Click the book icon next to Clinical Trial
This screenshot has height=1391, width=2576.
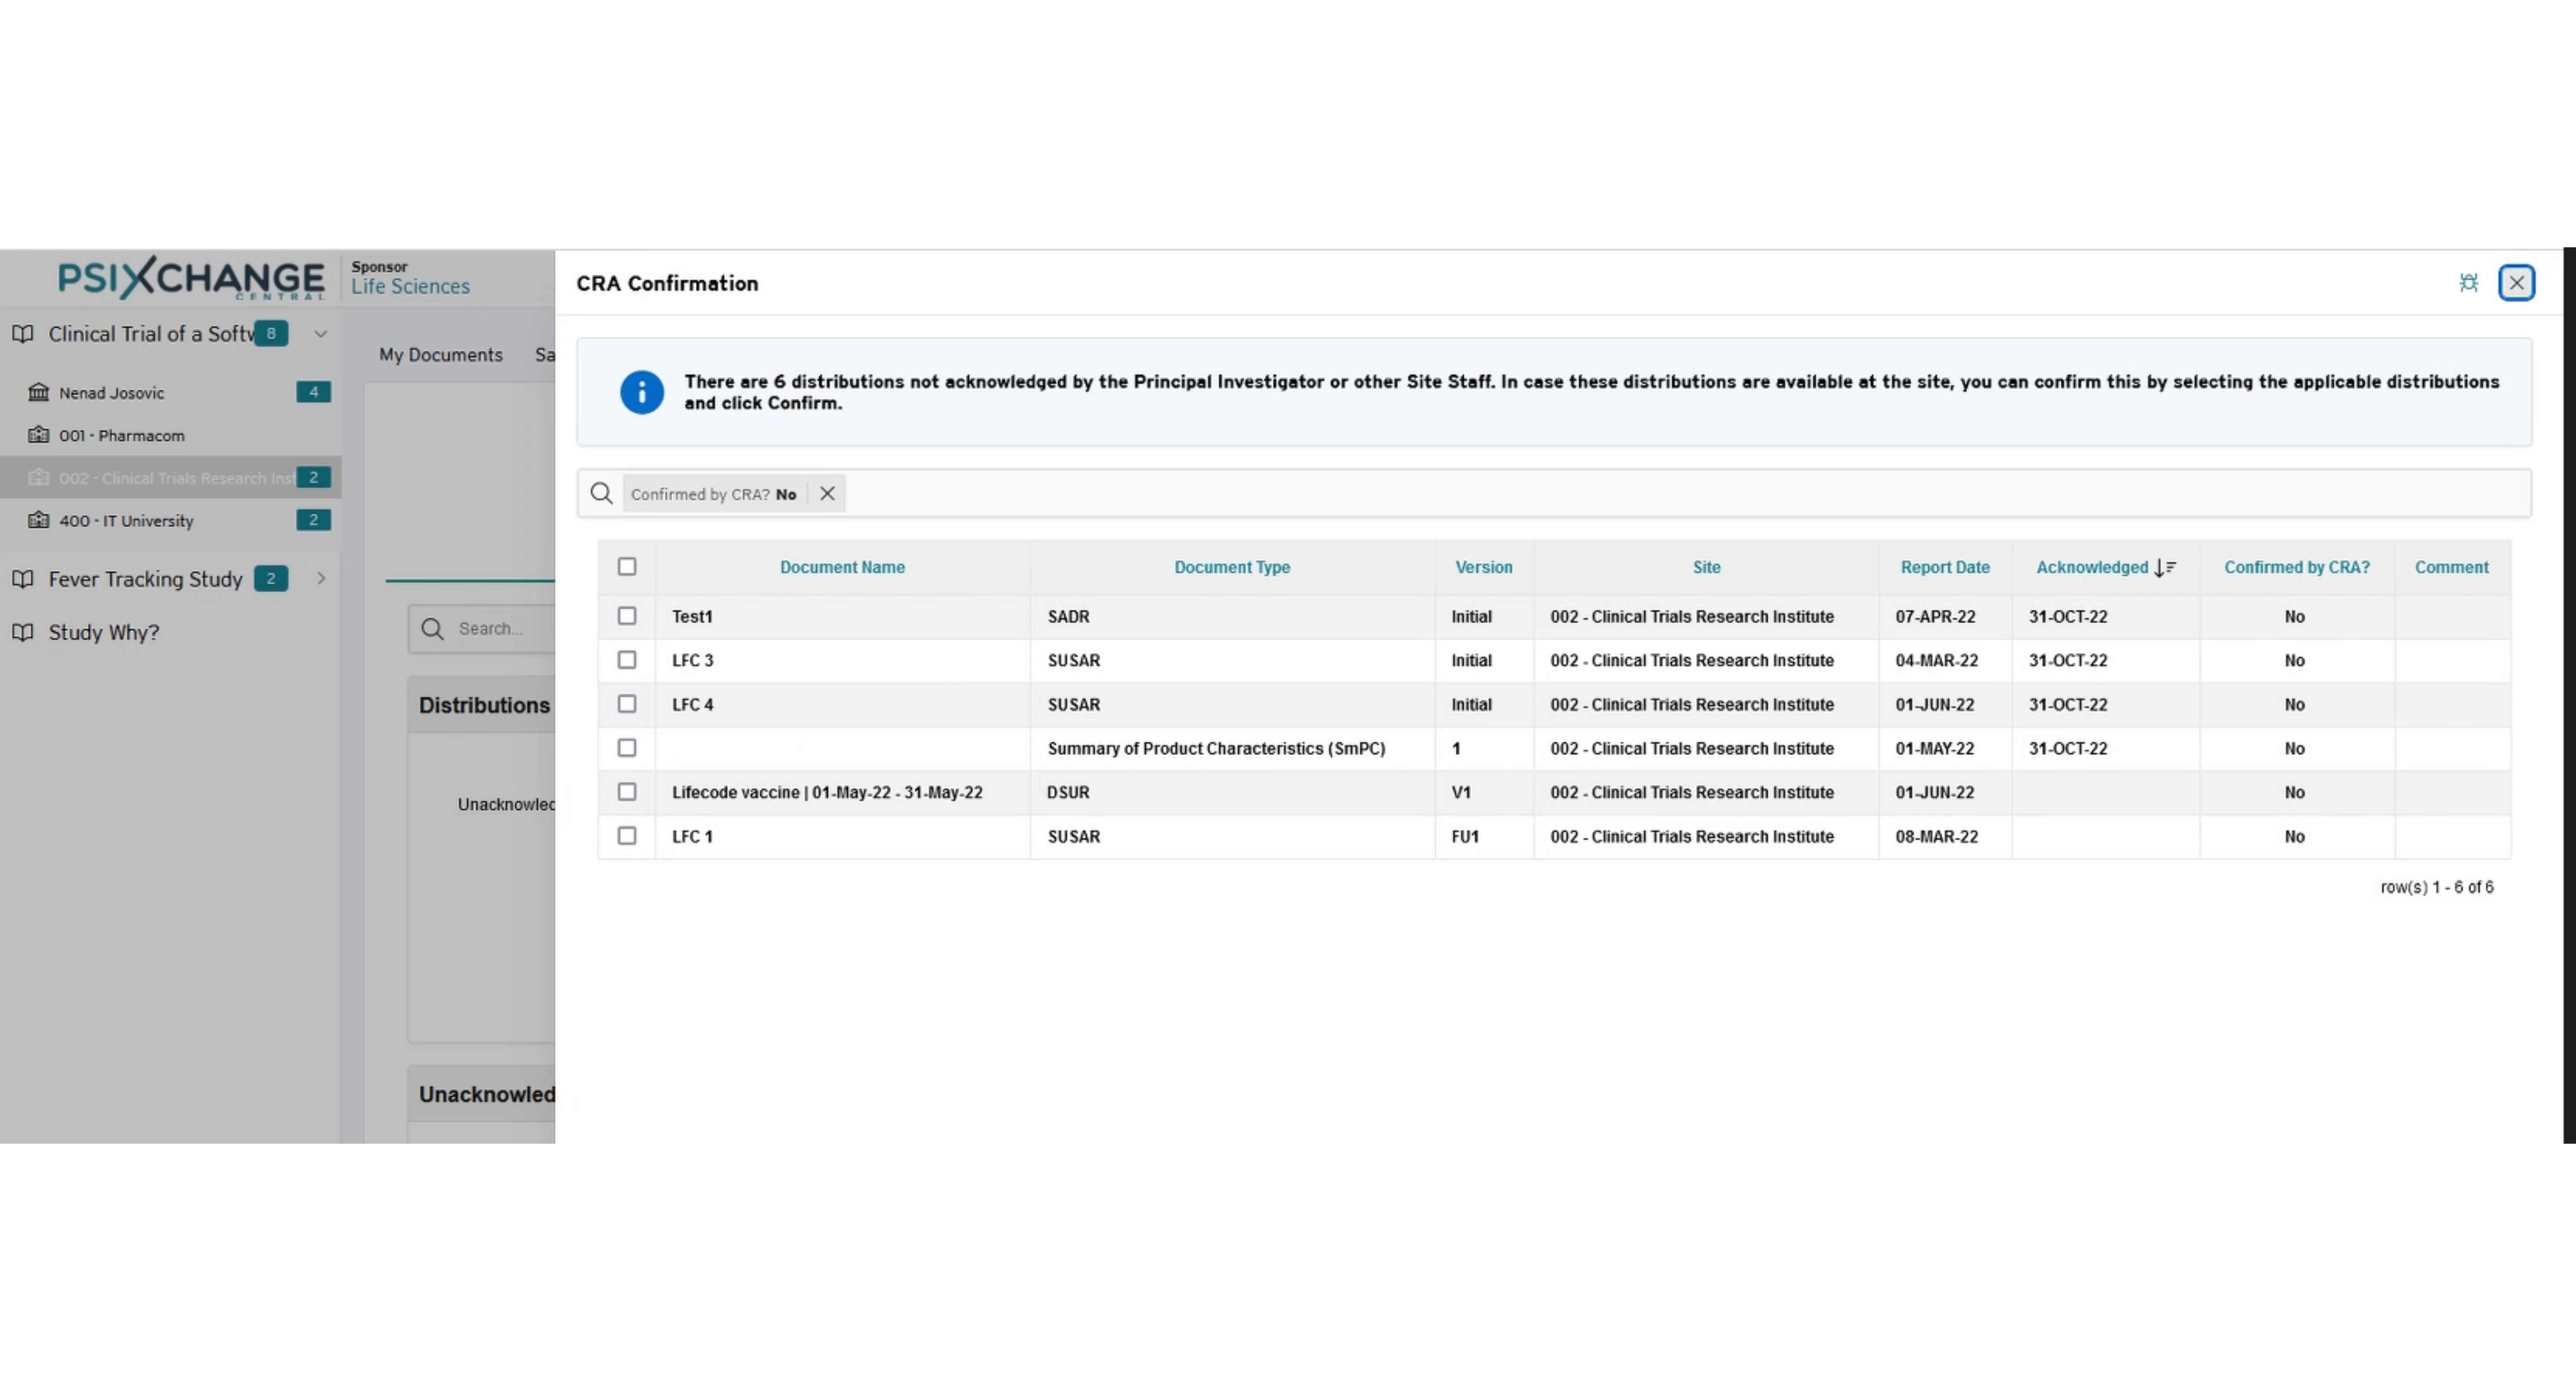23,334
